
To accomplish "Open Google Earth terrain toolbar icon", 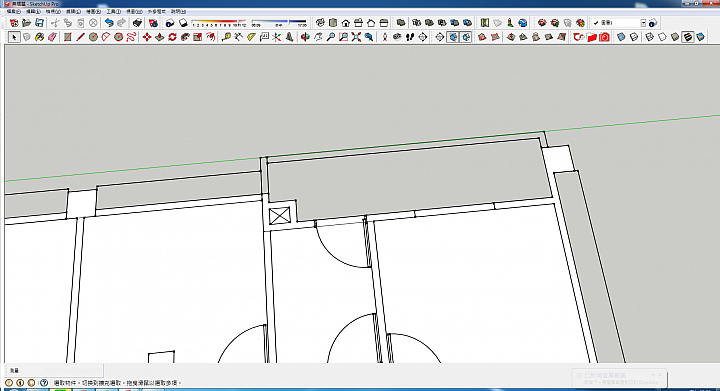I will 523,22.
